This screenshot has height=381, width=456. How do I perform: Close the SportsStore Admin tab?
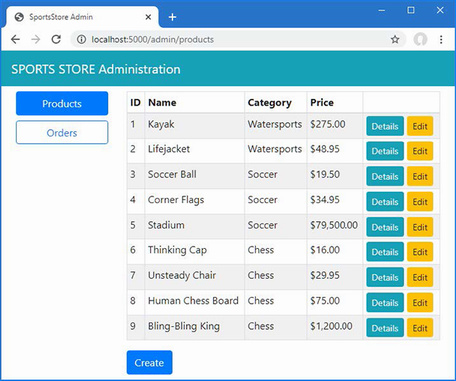point(148,17)
